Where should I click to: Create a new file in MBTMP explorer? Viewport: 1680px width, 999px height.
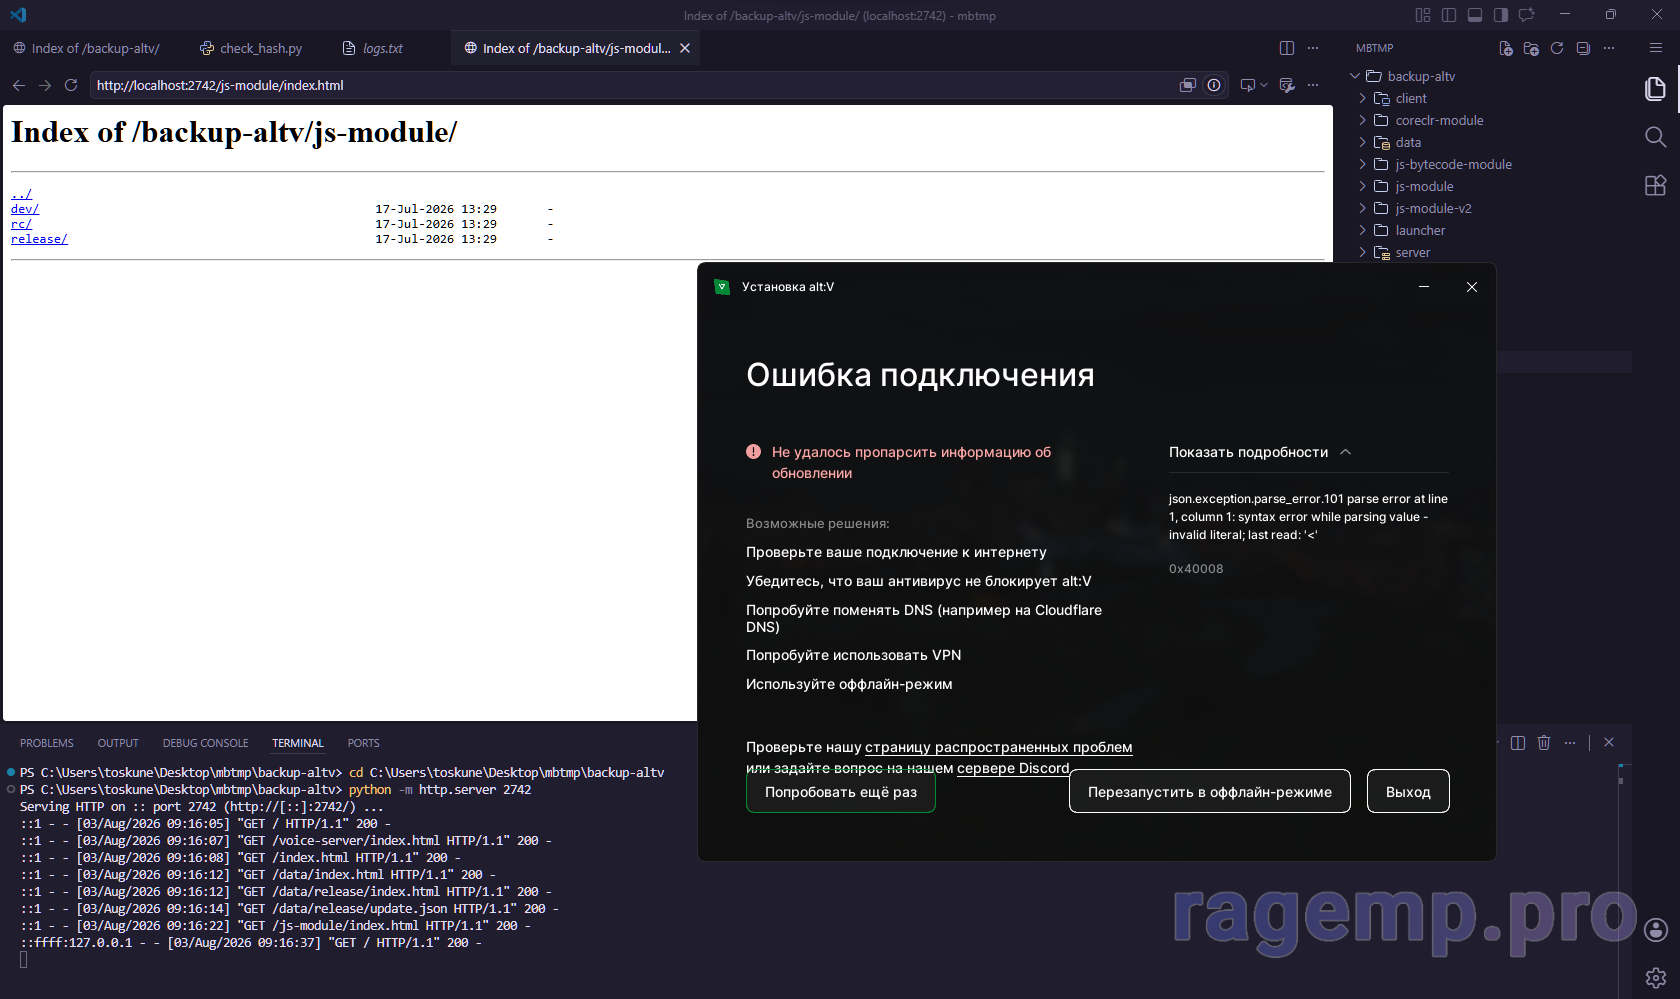pyautogui.click(x=1506, y=48)
